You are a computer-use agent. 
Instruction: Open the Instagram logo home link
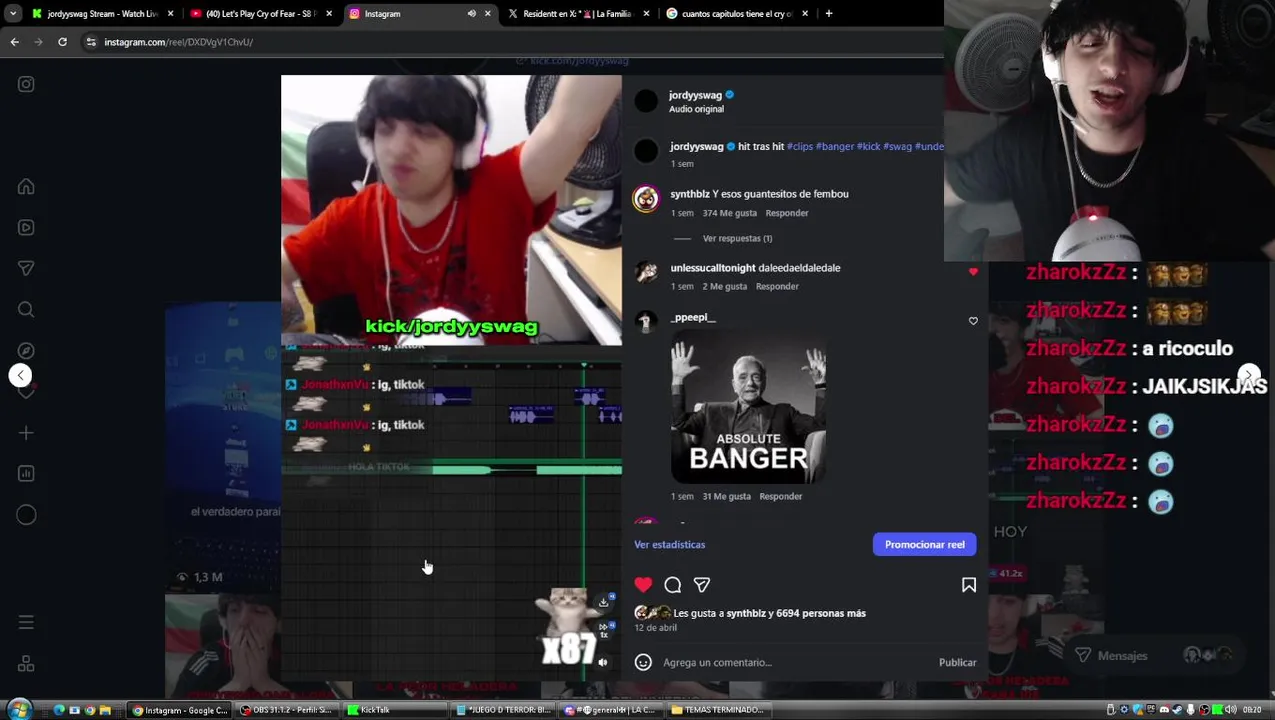tap(26, 85)
